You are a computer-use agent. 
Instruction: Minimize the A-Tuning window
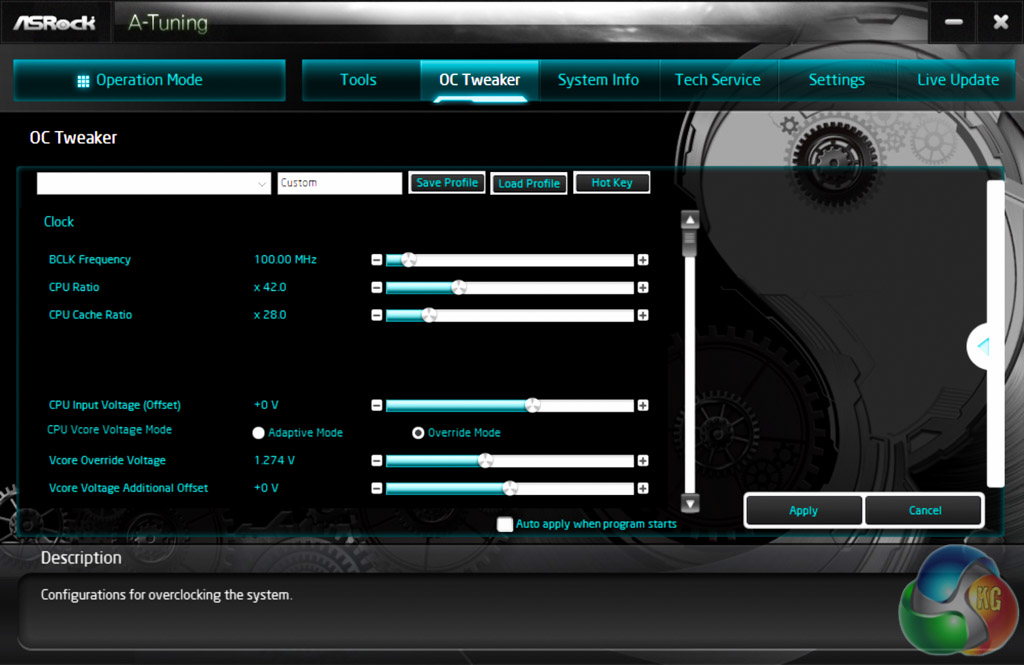(x=953, y=22)
